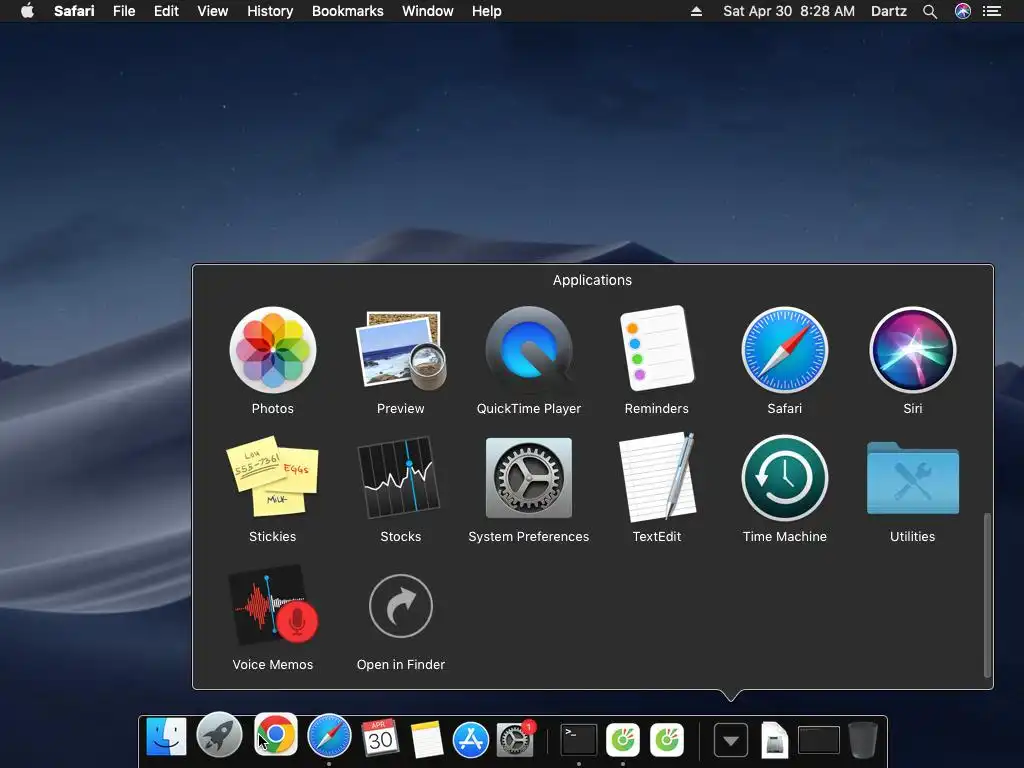The image size is (1024, 768).
Task: Click the Applications stack scrollbar
Action: pos(987,595)
